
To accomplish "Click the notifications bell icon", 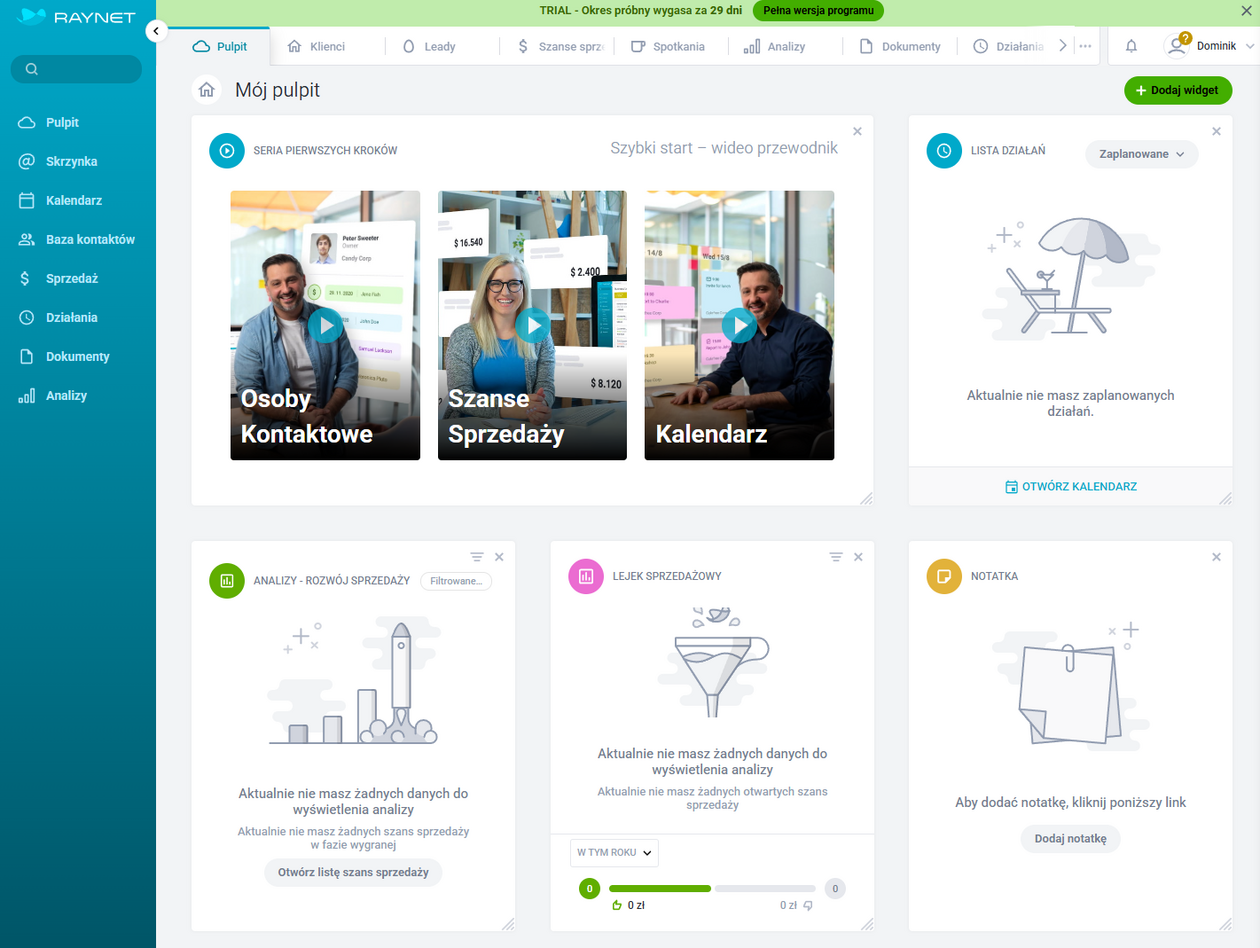I will [1131, 46].
